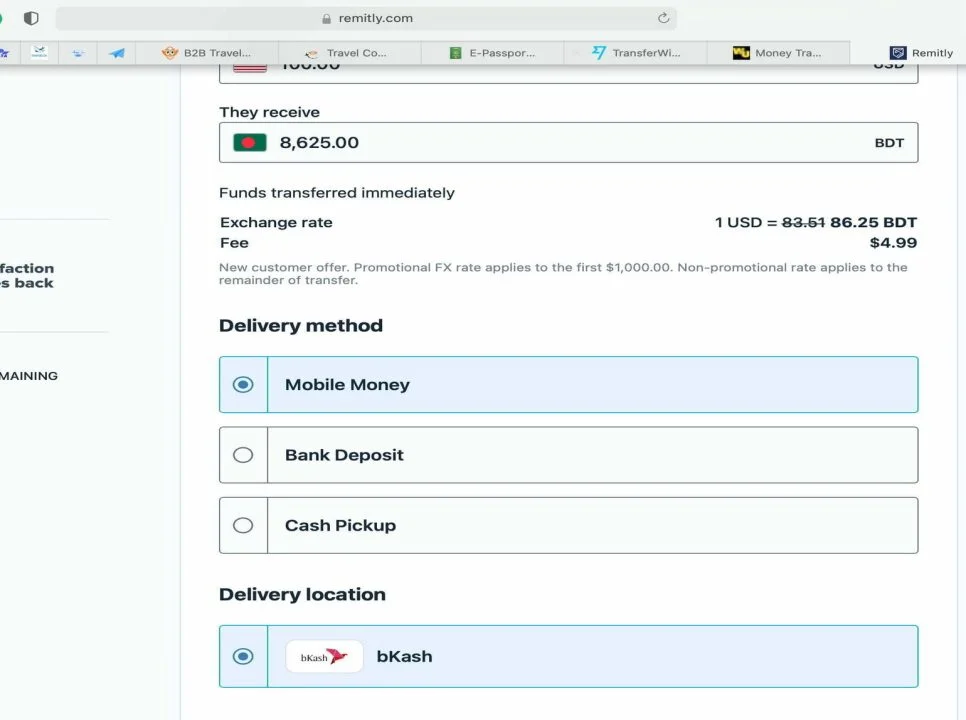The image size is (966, 720).
Task: Select the Bank Deposit radio button
Action: click(243, 455)
